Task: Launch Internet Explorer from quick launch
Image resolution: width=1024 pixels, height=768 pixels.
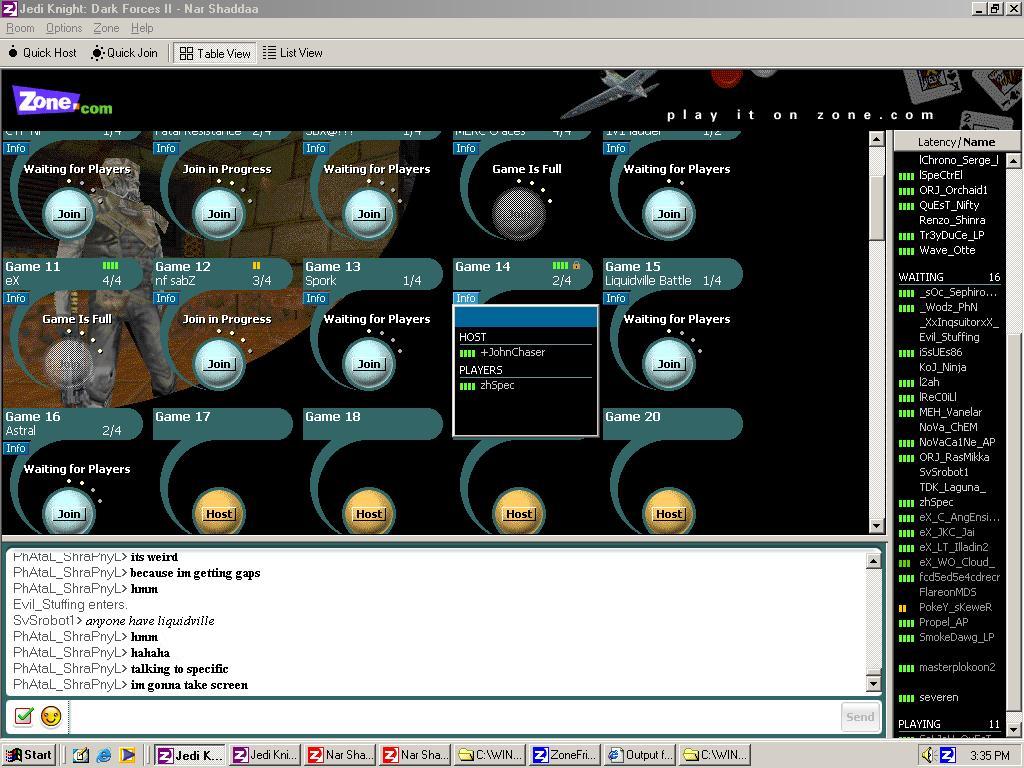Action: 104,756
